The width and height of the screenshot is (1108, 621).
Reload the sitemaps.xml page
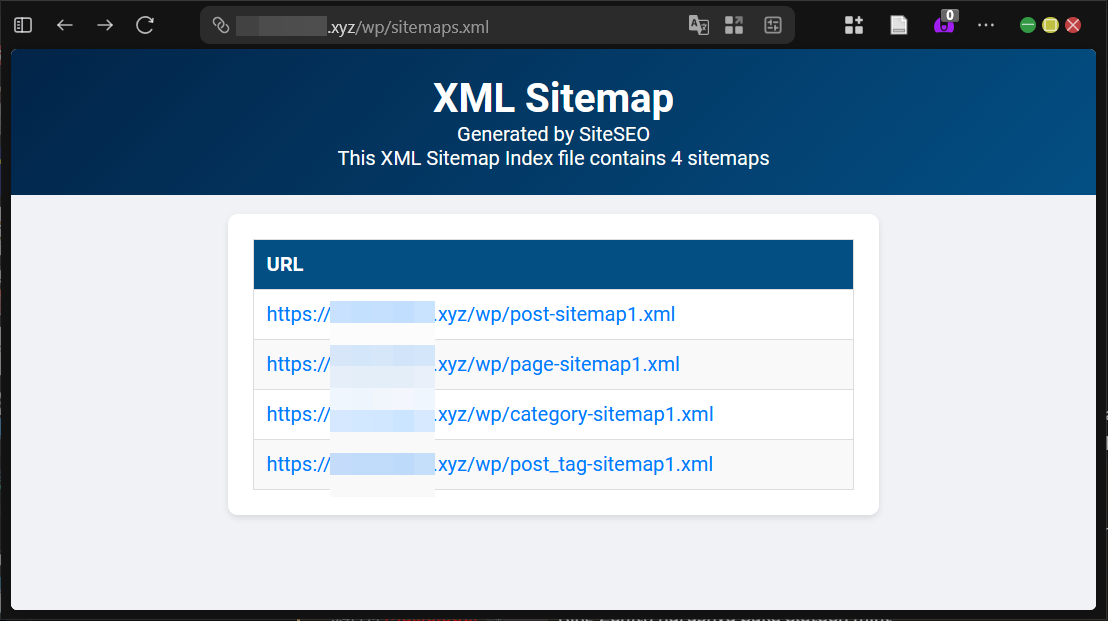coord(144,25)
